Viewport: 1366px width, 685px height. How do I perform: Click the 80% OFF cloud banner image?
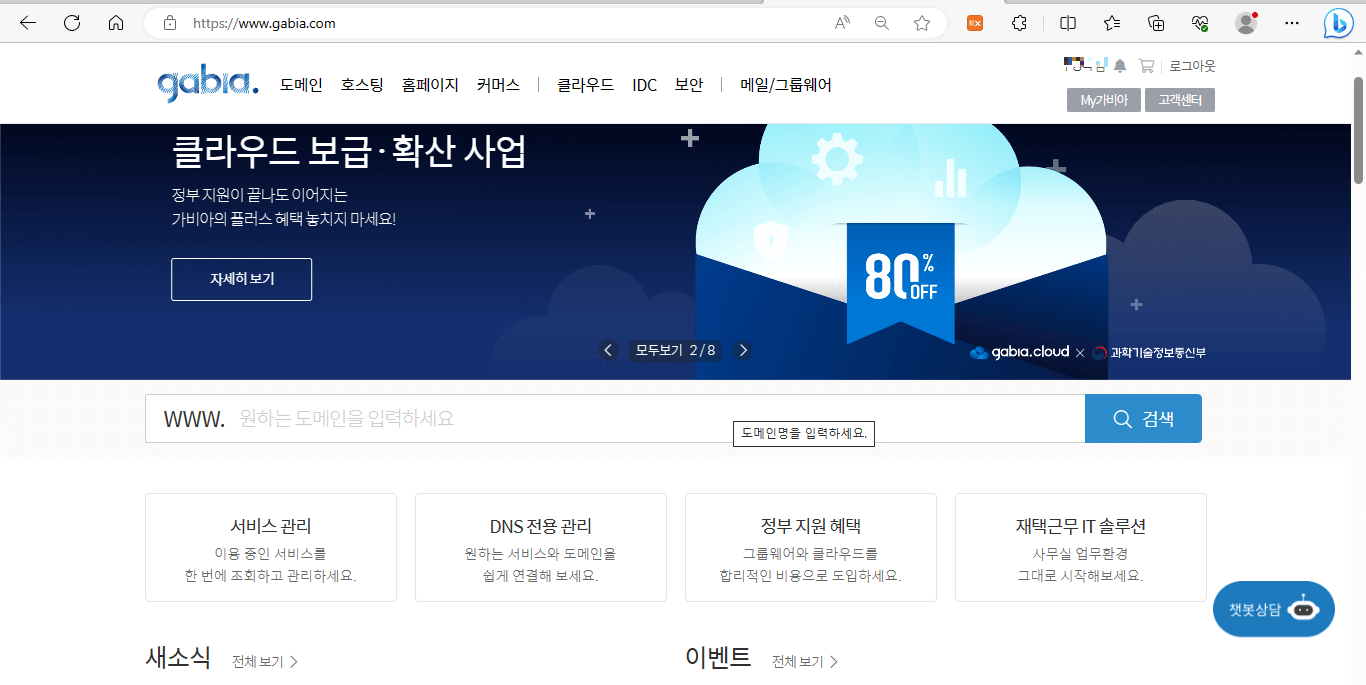900,250
